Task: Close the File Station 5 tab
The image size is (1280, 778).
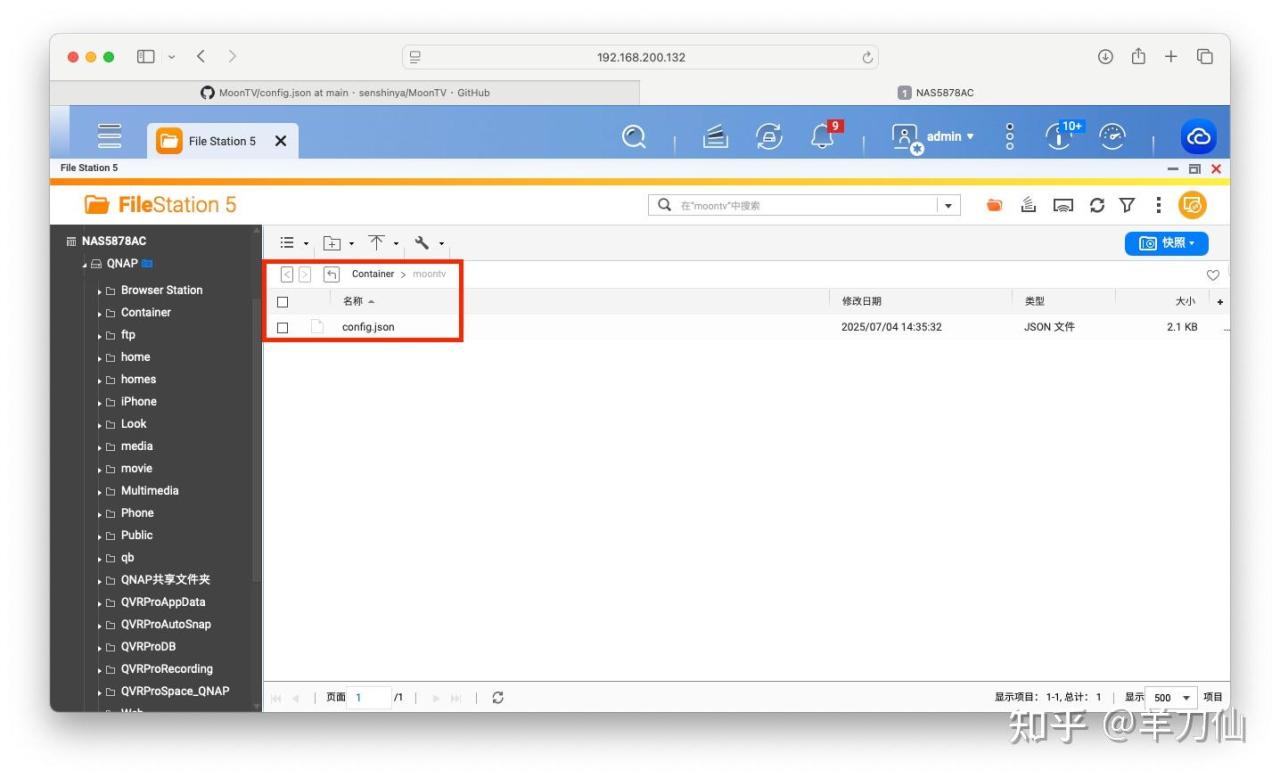Action: tap(280, 141)
